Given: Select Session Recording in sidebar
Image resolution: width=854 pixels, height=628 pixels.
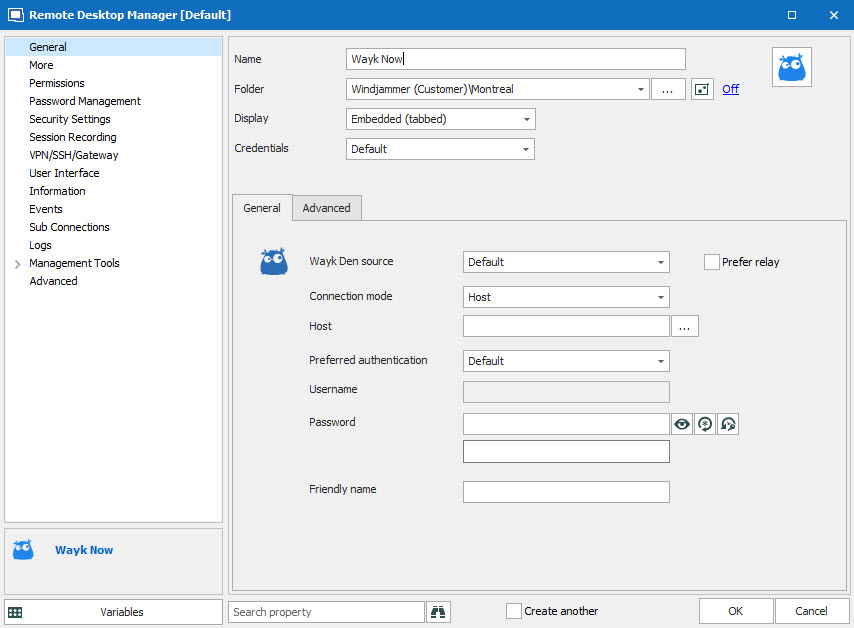Looking at the screenshot, I should [x=73, y=137].
